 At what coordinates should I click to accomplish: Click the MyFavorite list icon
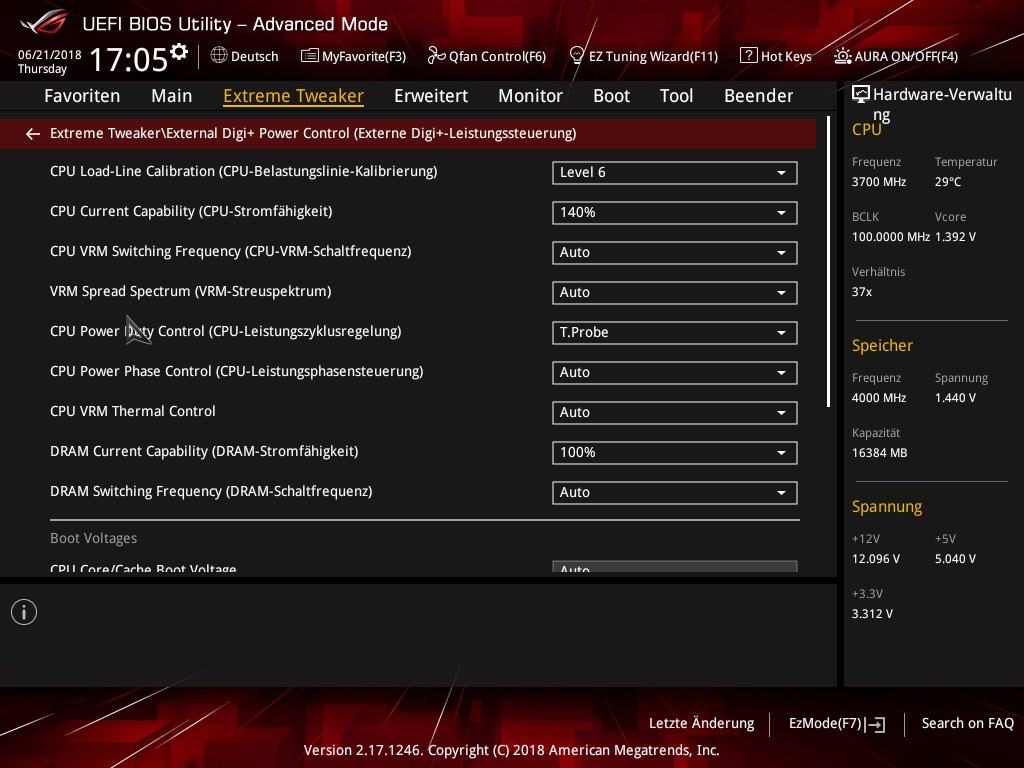310,56
